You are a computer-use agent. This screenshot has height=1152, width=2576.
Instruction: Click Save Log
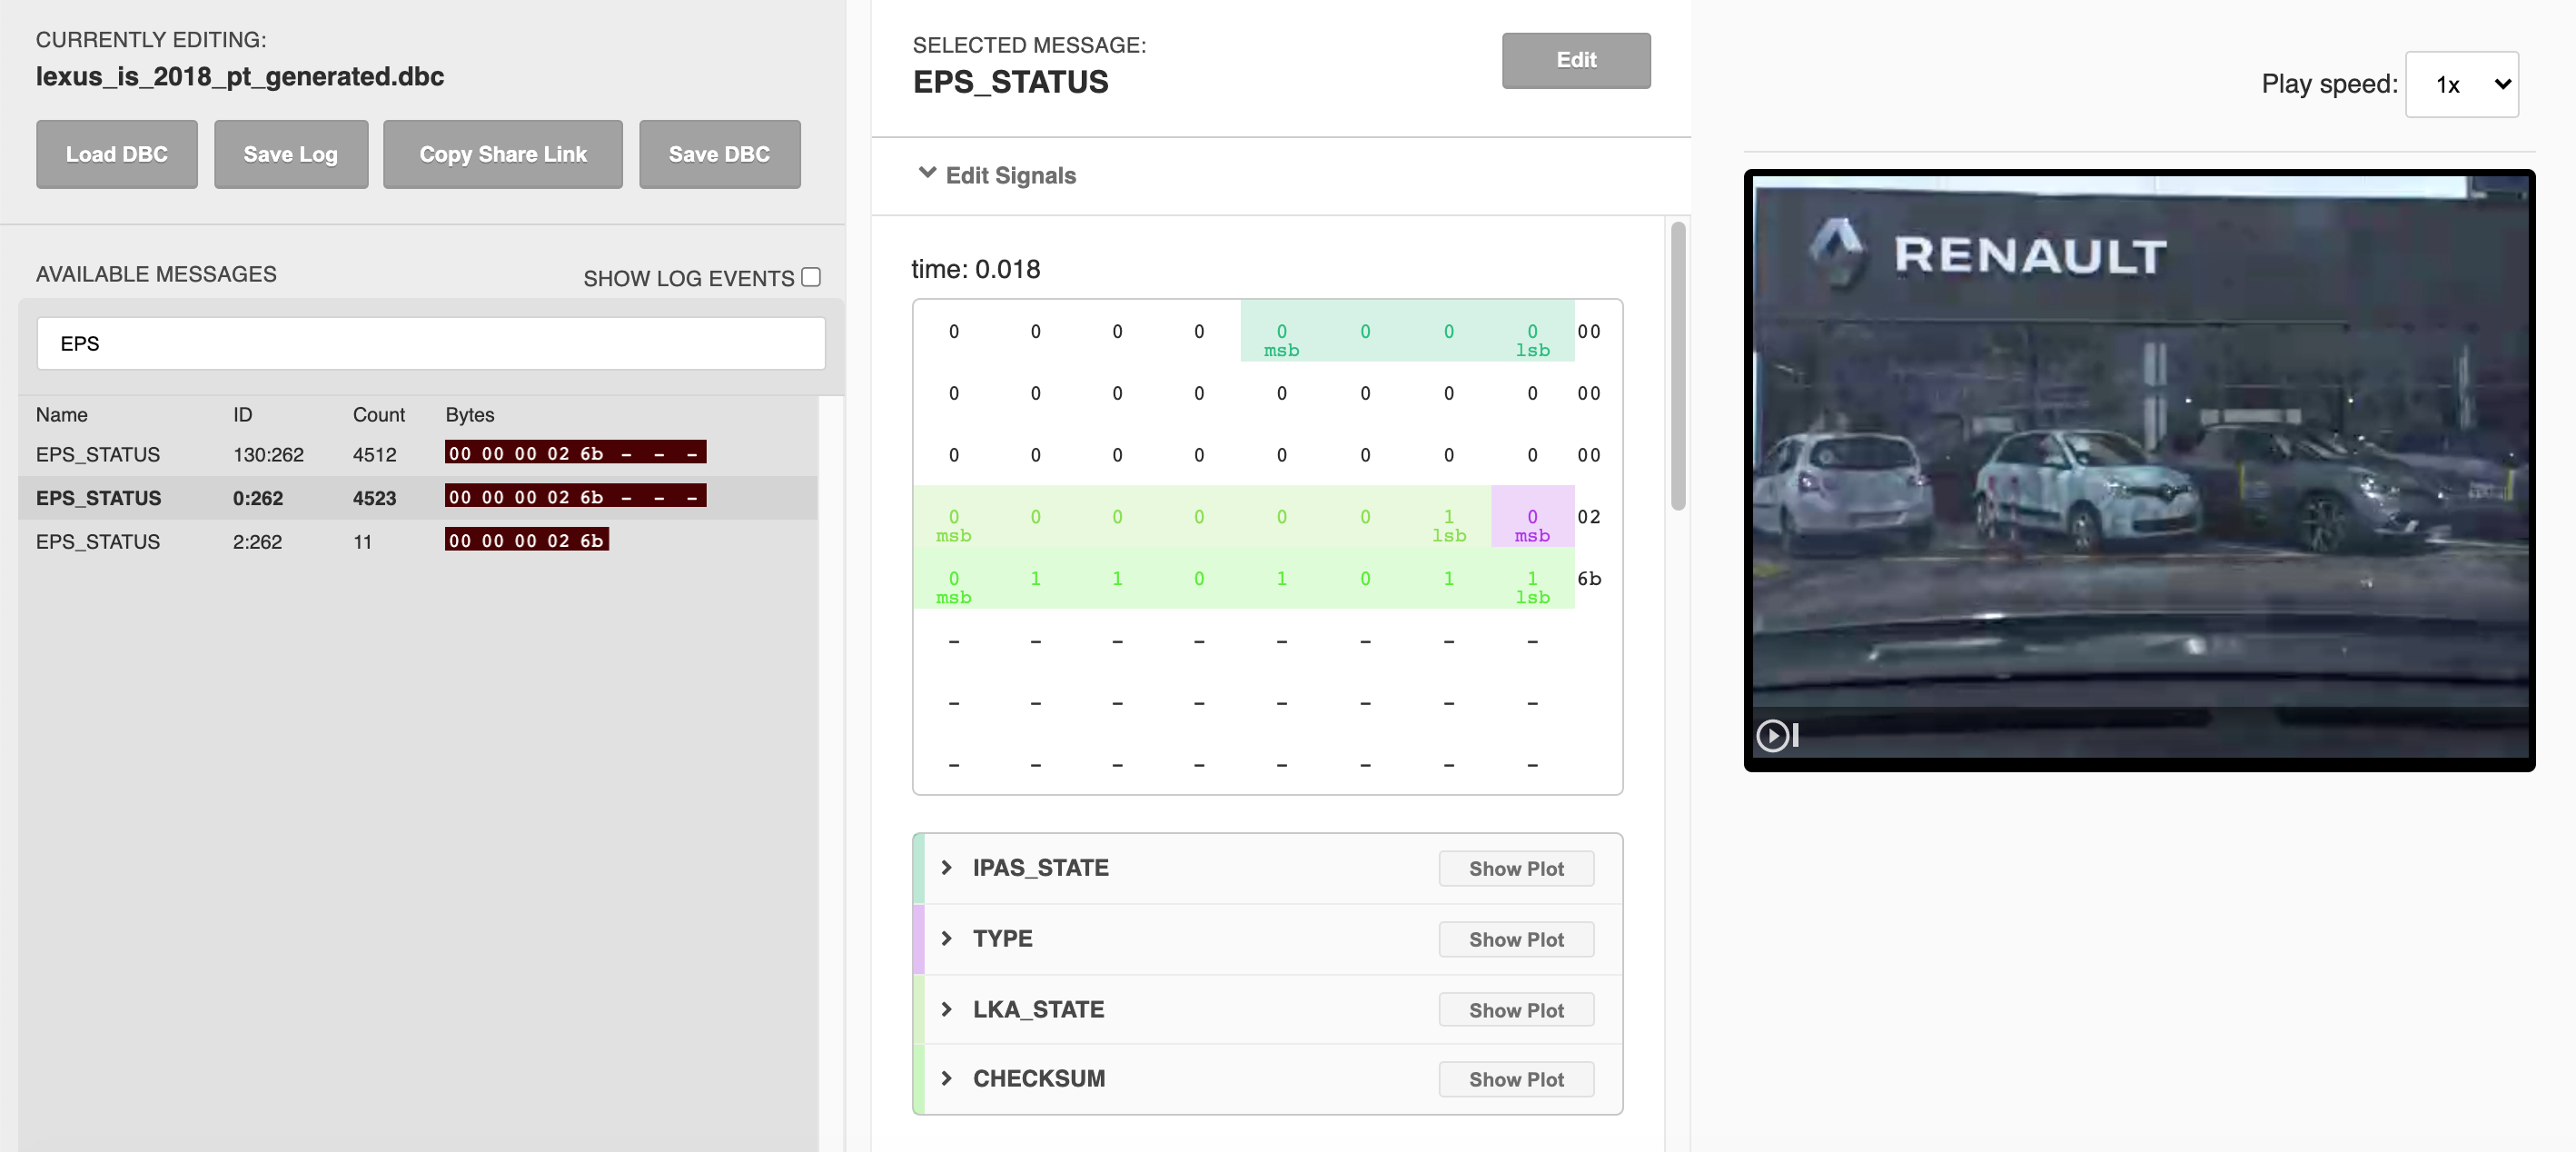pos(291,154)
